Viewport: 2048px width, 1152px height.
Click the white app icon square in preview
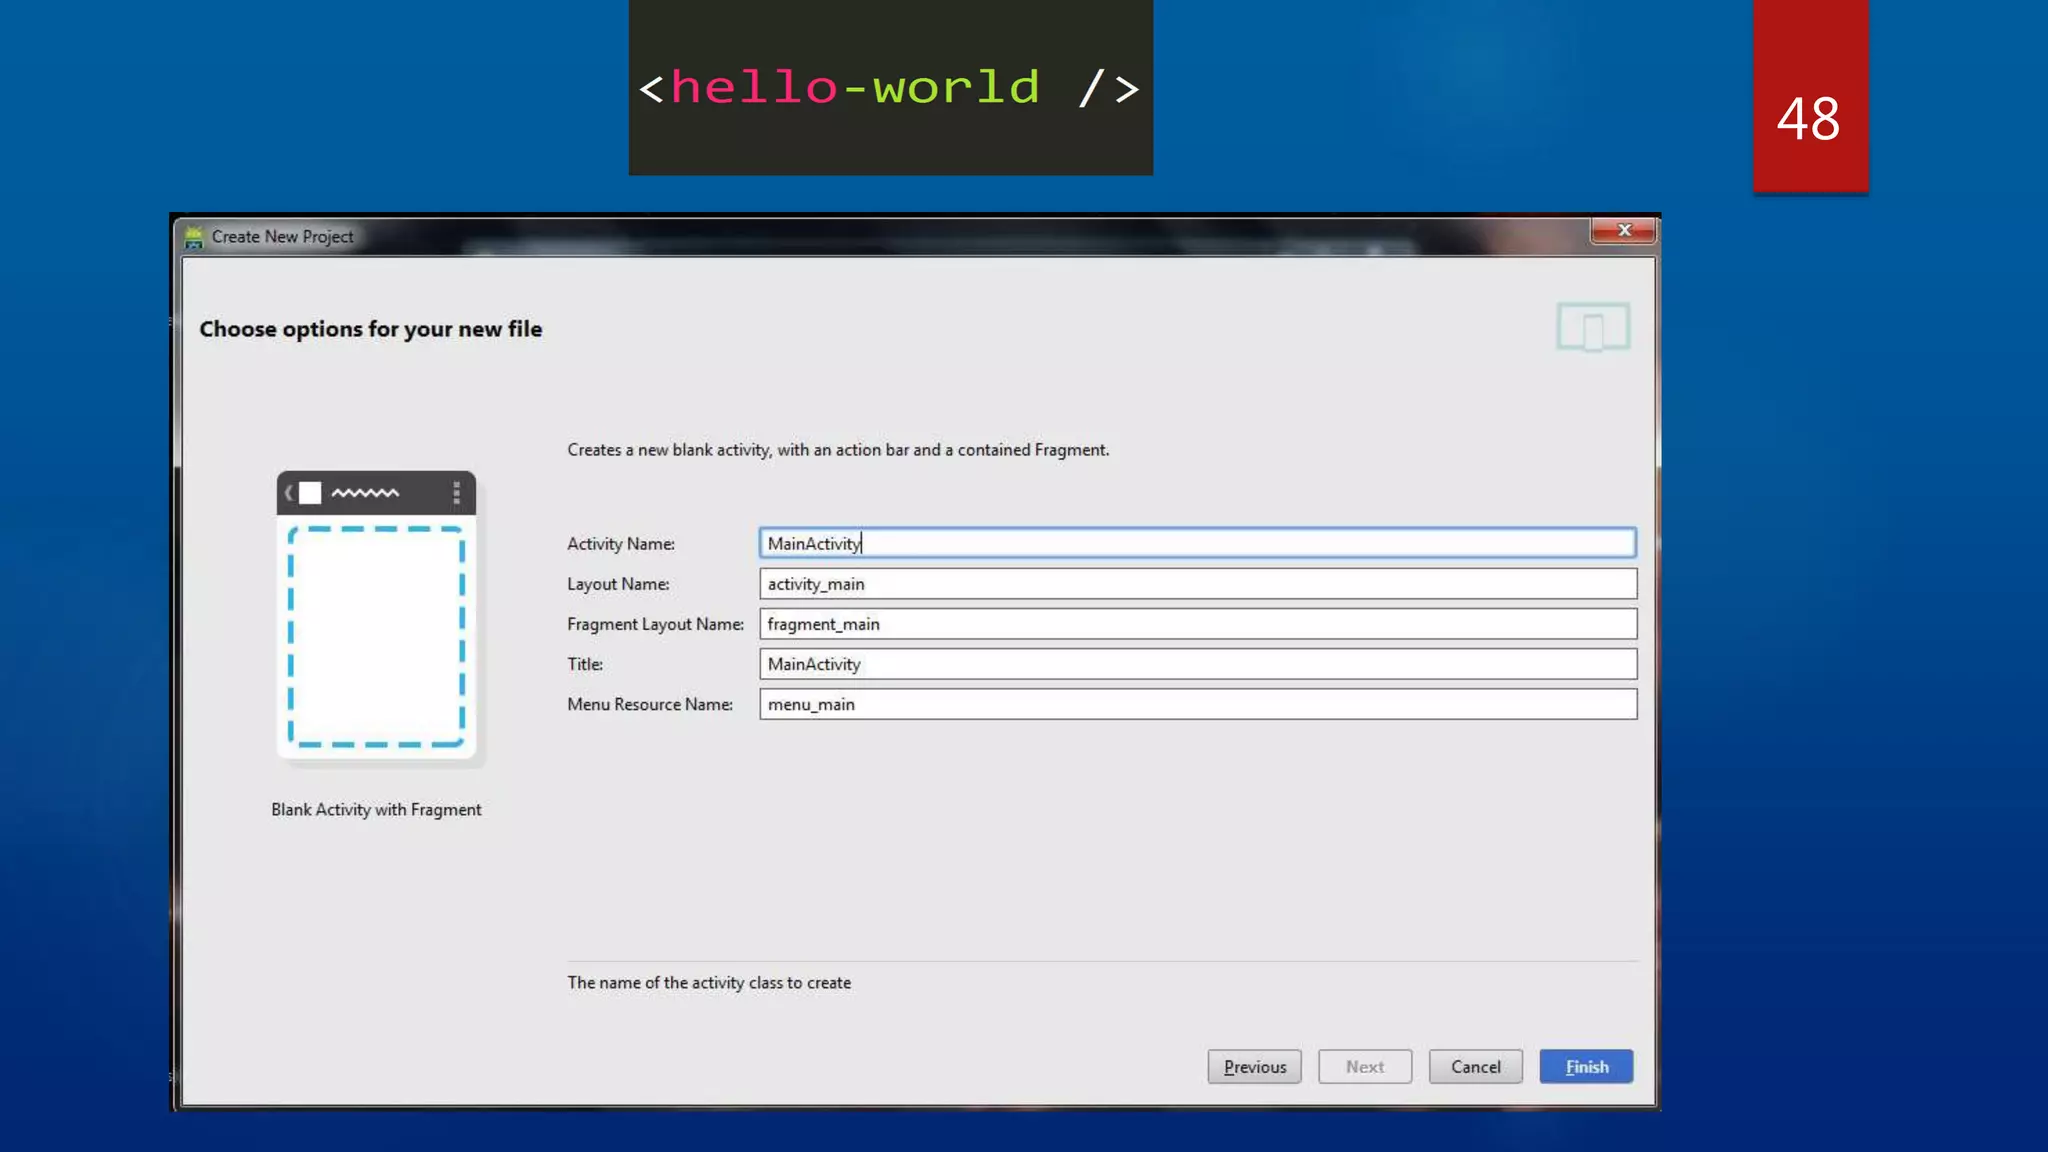click(x=310, y=493)
